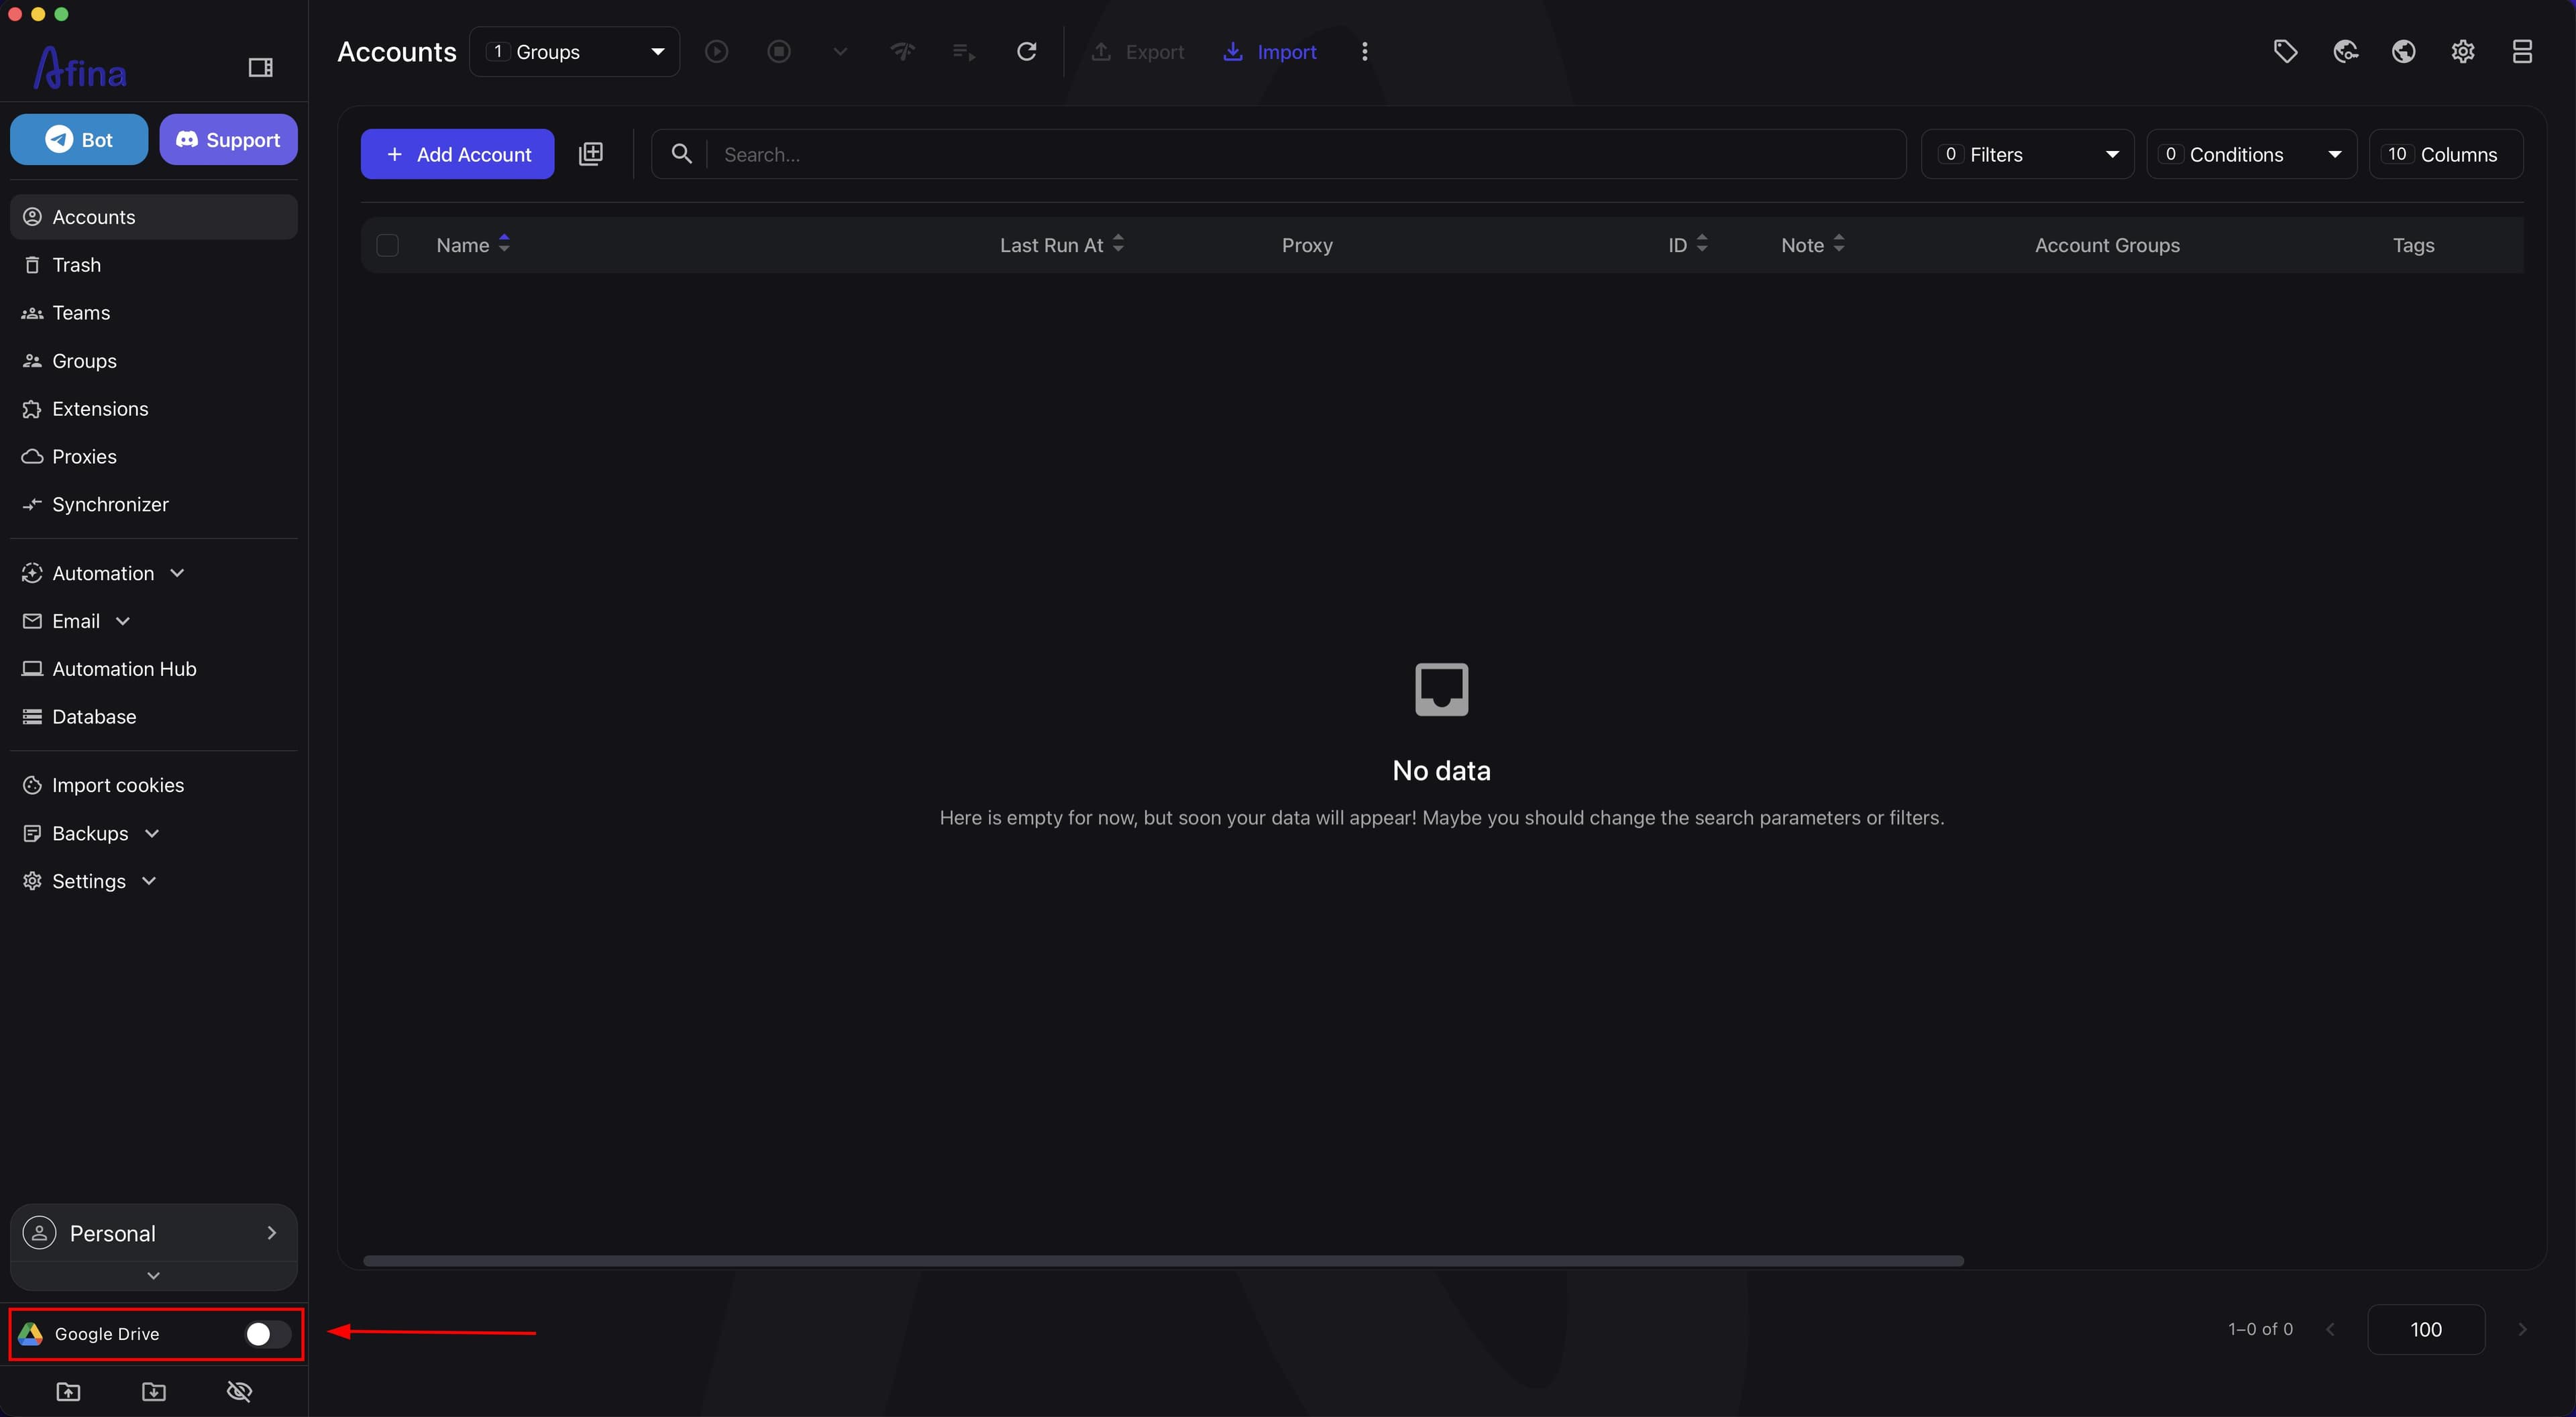
Task: Sort by the ID column
Action: (1688, 245)
